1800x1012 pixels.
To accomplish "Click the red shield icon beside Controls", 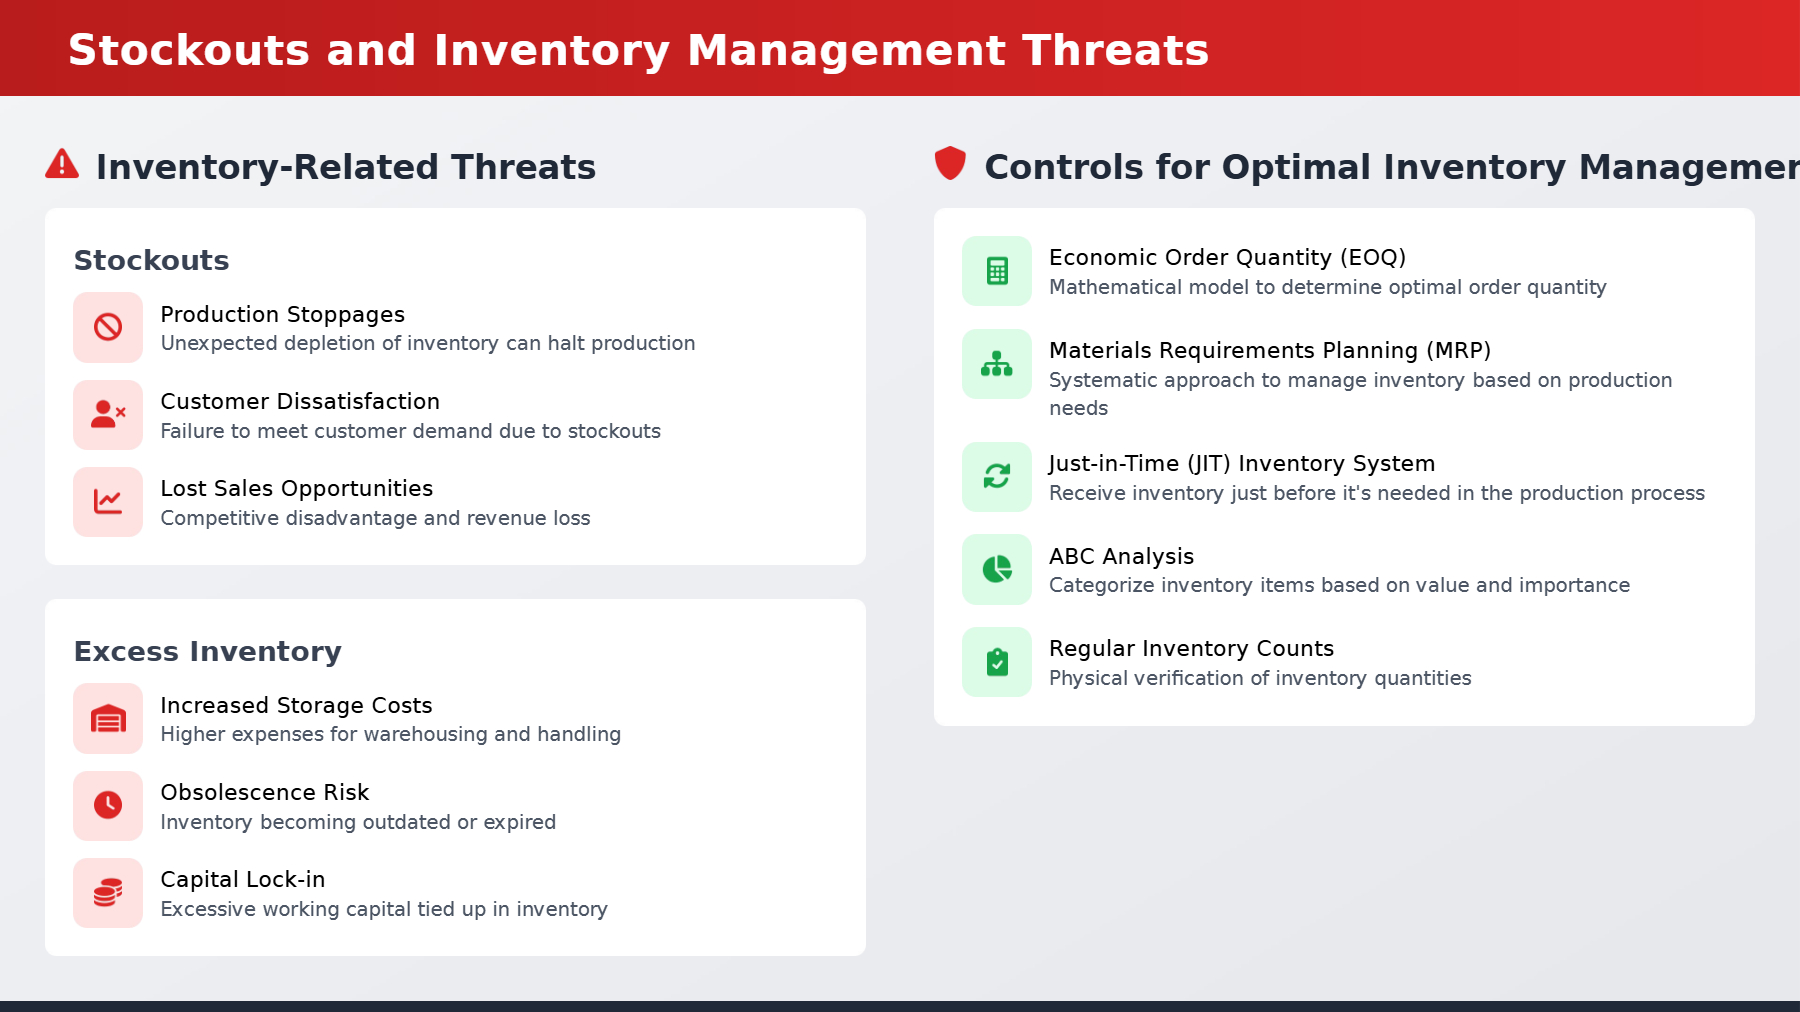I will [x=950, y=163].
